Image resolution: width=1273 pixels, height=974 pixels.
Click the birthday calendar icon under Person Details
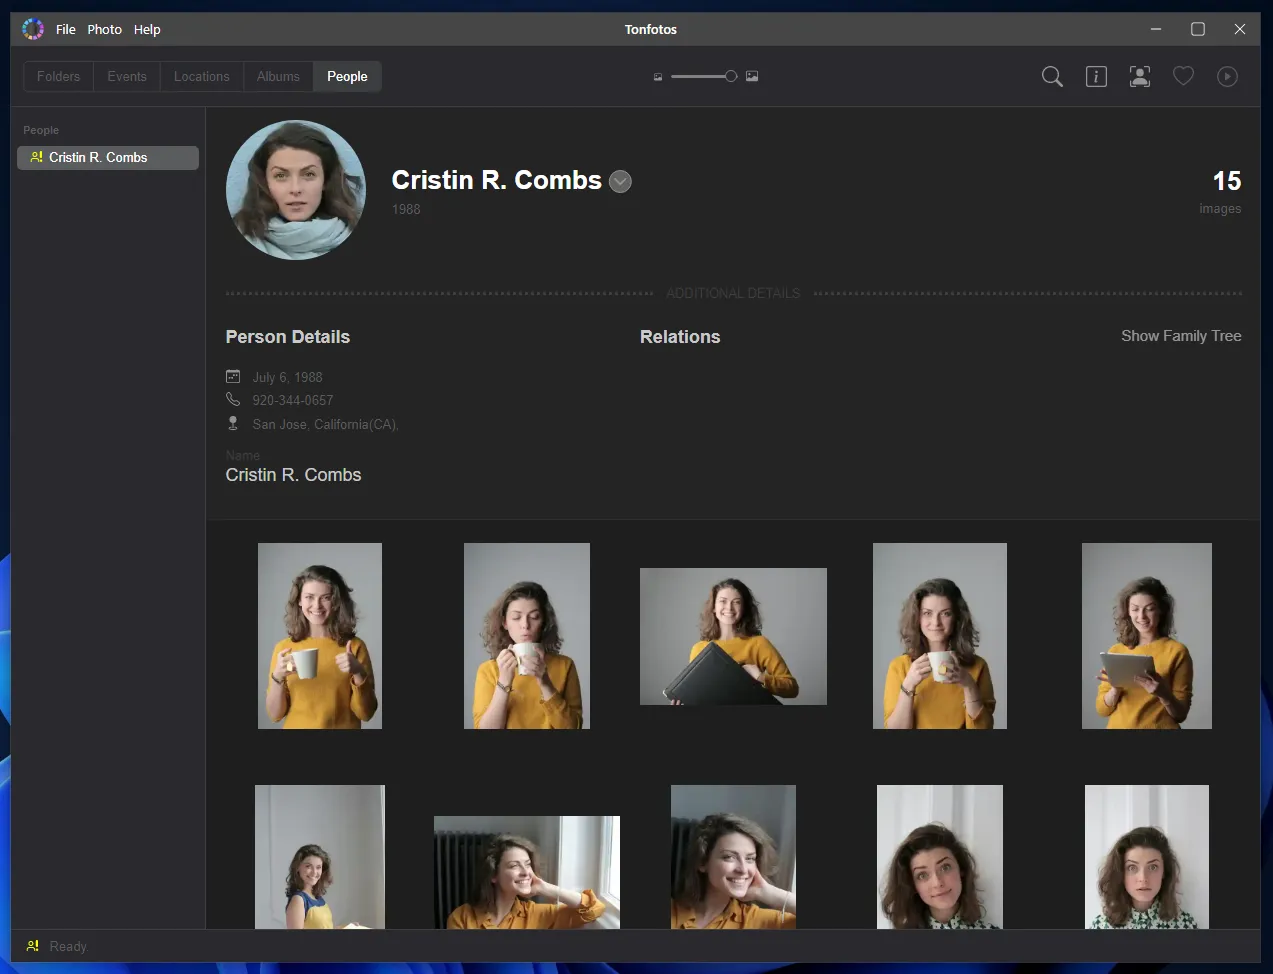coord(232,376)
